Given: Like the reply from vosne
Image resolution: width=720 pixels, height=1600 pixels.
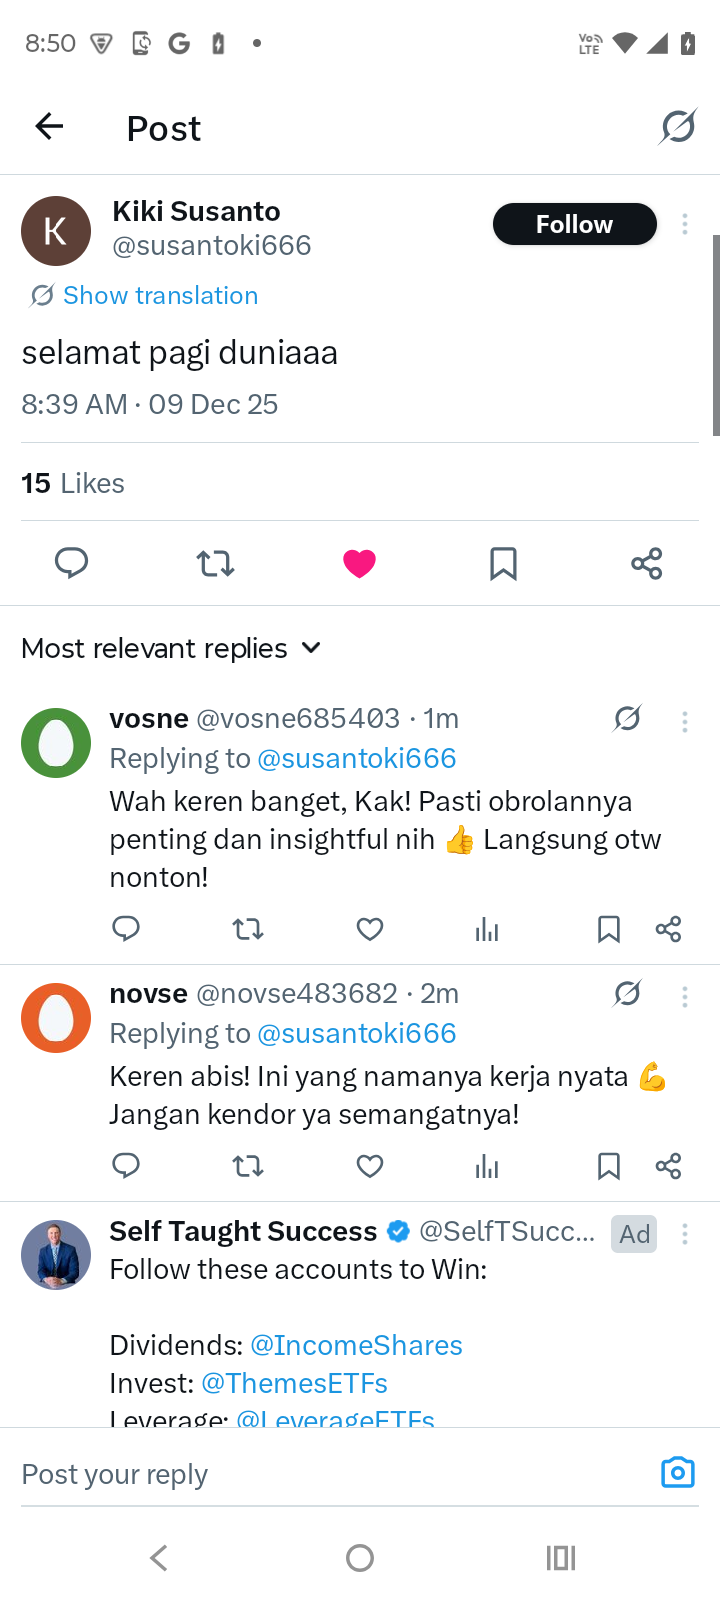Looking at the screenshot, I should [370, 930].
